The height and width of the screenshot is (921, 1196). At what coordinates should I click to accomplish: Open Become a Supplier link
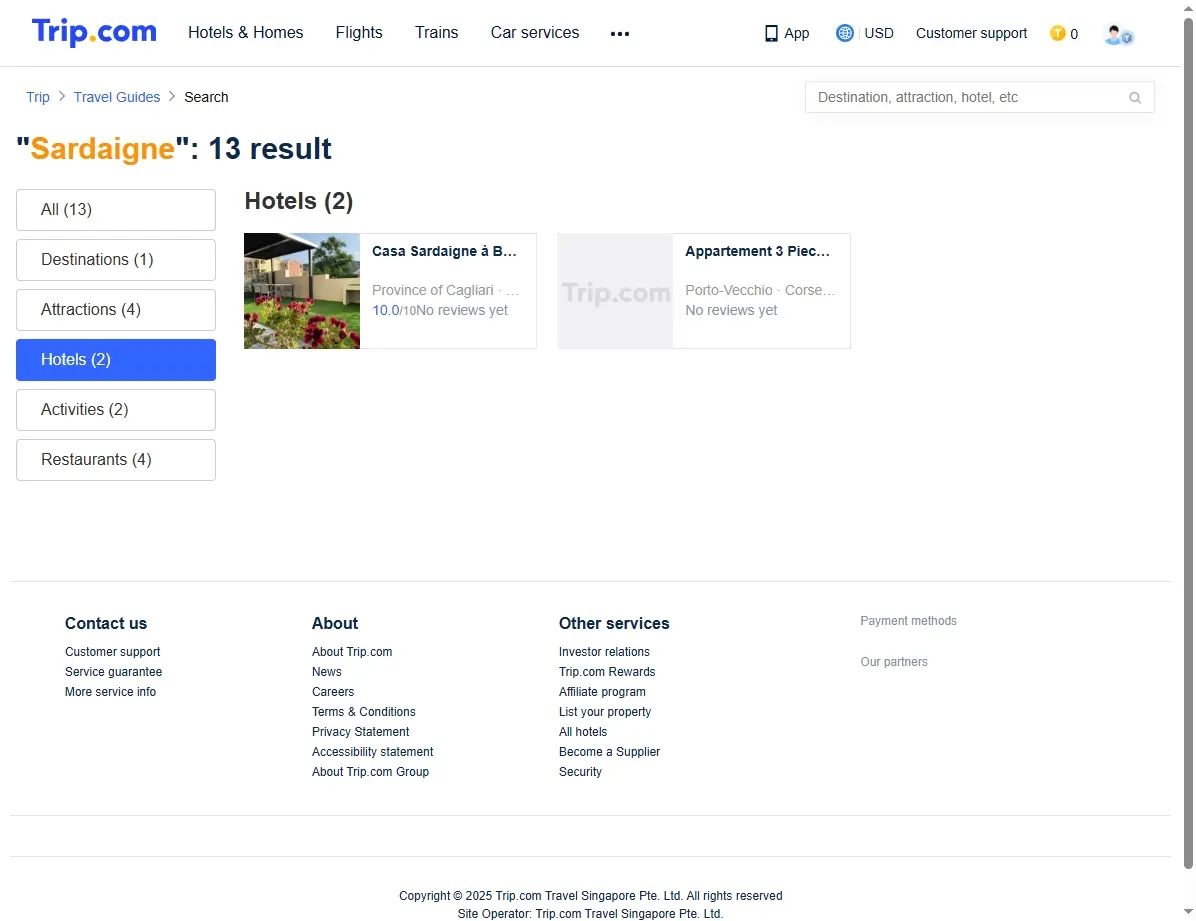[609, 752]
